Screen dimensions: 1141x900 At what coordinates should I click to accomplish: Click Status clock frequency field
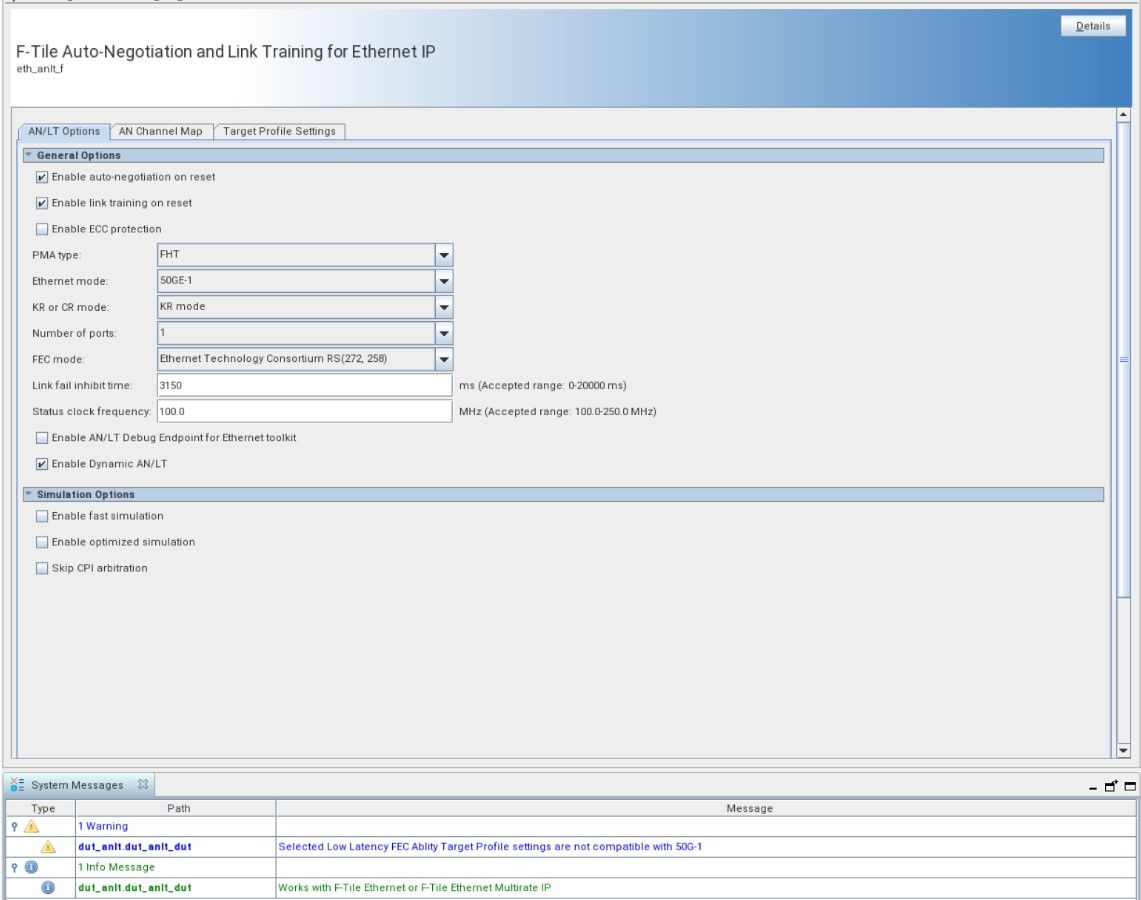304,412
